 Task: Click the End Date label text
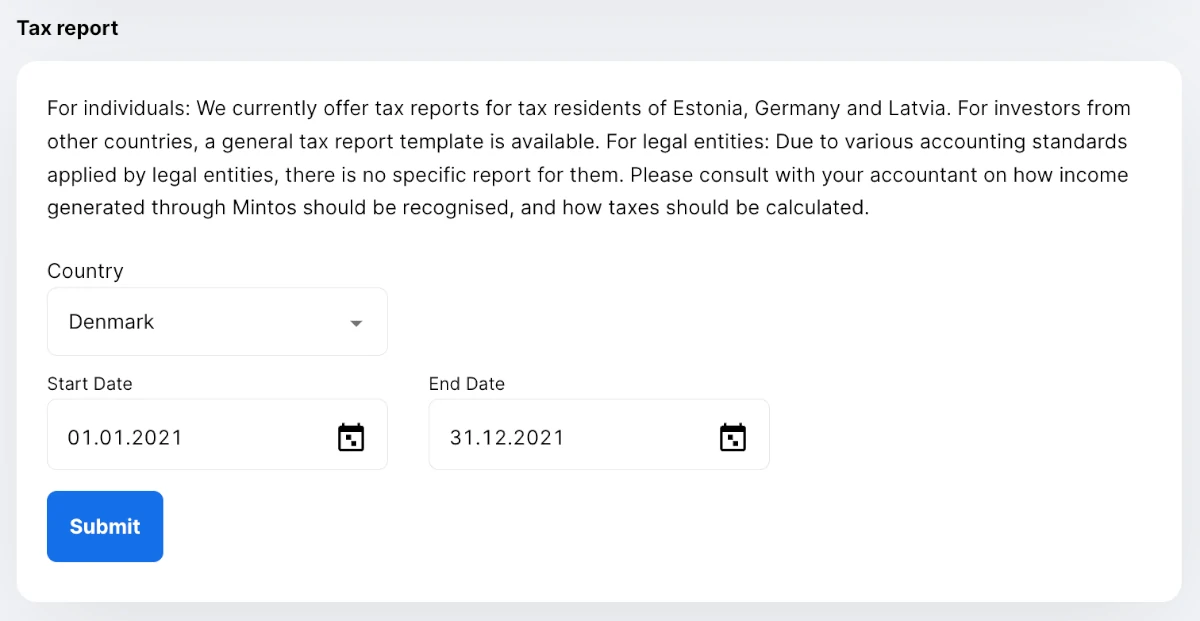point(466,384)
